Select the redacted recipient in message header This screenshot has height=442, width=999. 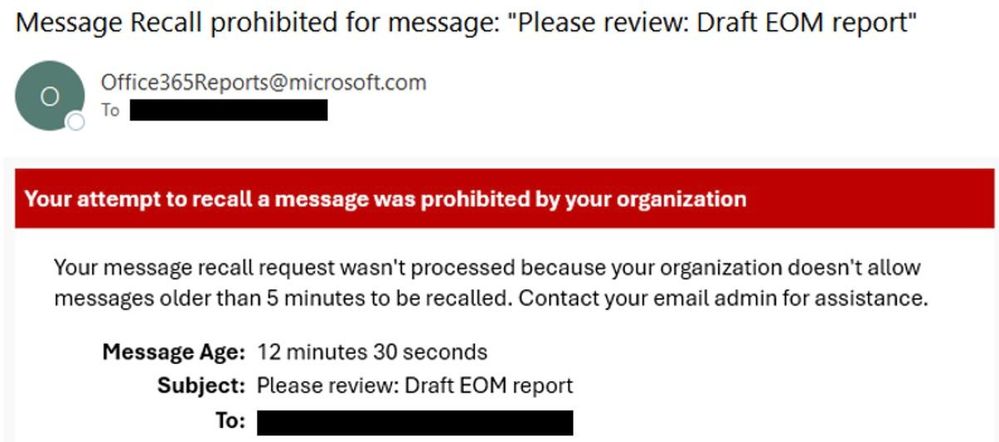point(229,110)
